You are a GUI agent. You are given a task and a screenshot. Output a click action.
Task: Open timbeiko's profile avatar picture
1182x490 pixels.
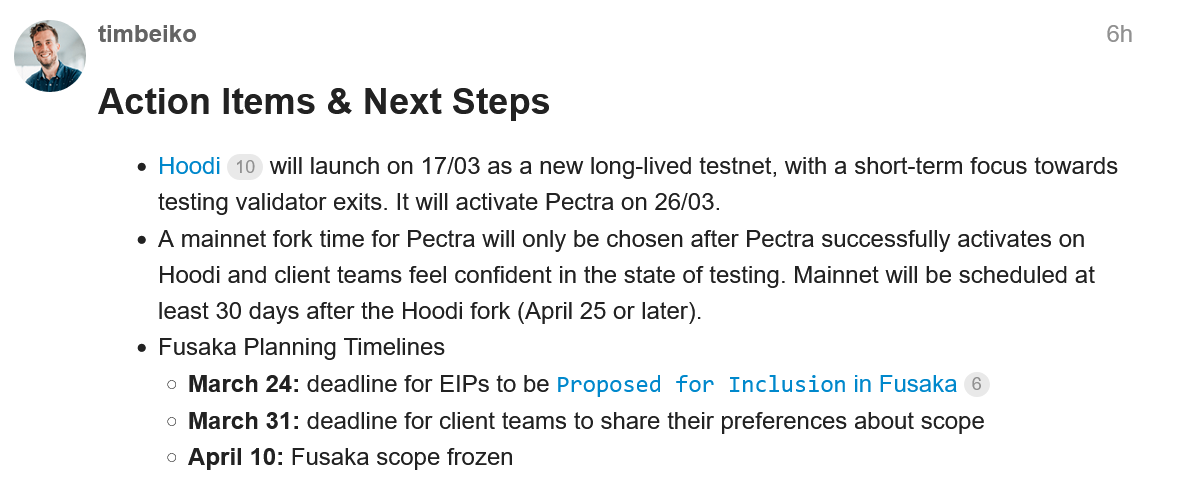[x=50, y=56]
